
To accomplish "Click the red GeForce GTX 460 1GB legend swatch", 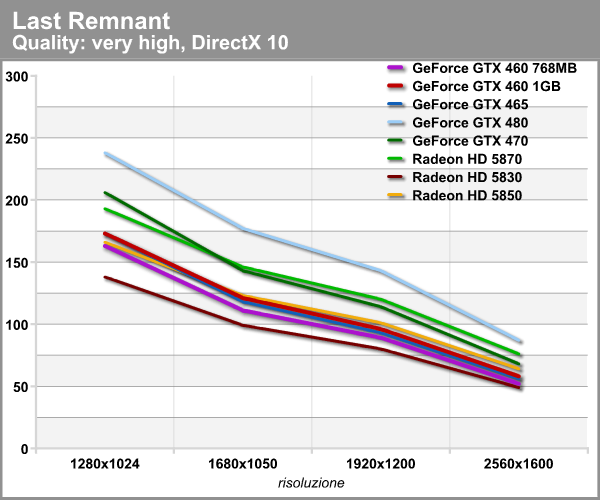I will click(x=395, y=86).
